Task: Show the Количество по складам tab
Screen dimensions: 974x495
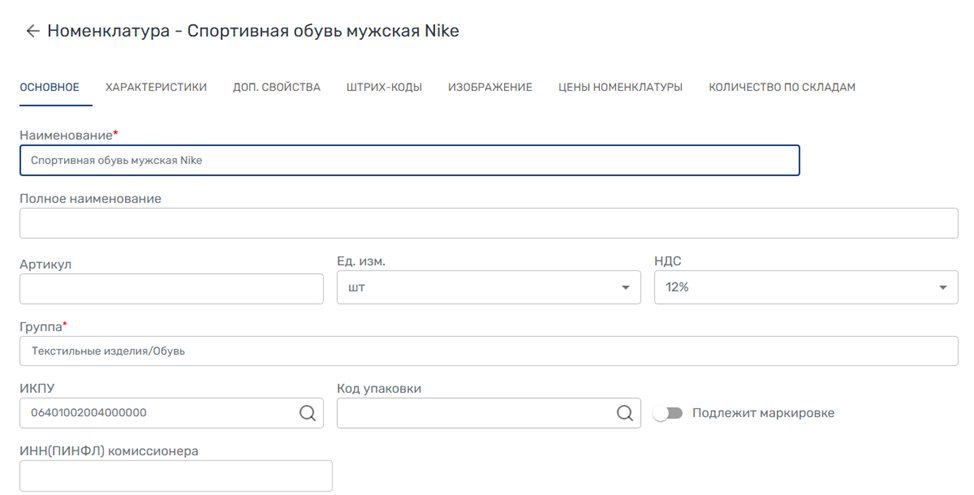Action: pos(782,88)
